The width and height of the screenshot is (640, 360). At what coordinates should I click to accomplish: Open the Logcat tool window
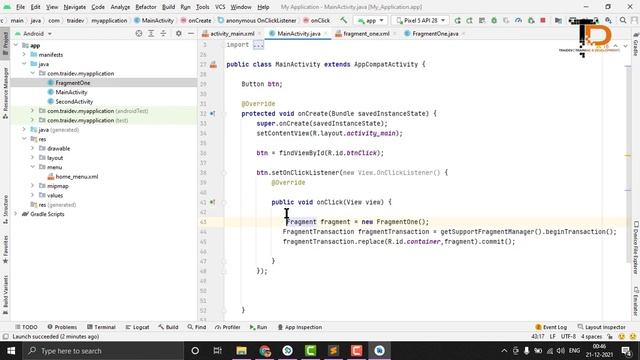[137, 327]
